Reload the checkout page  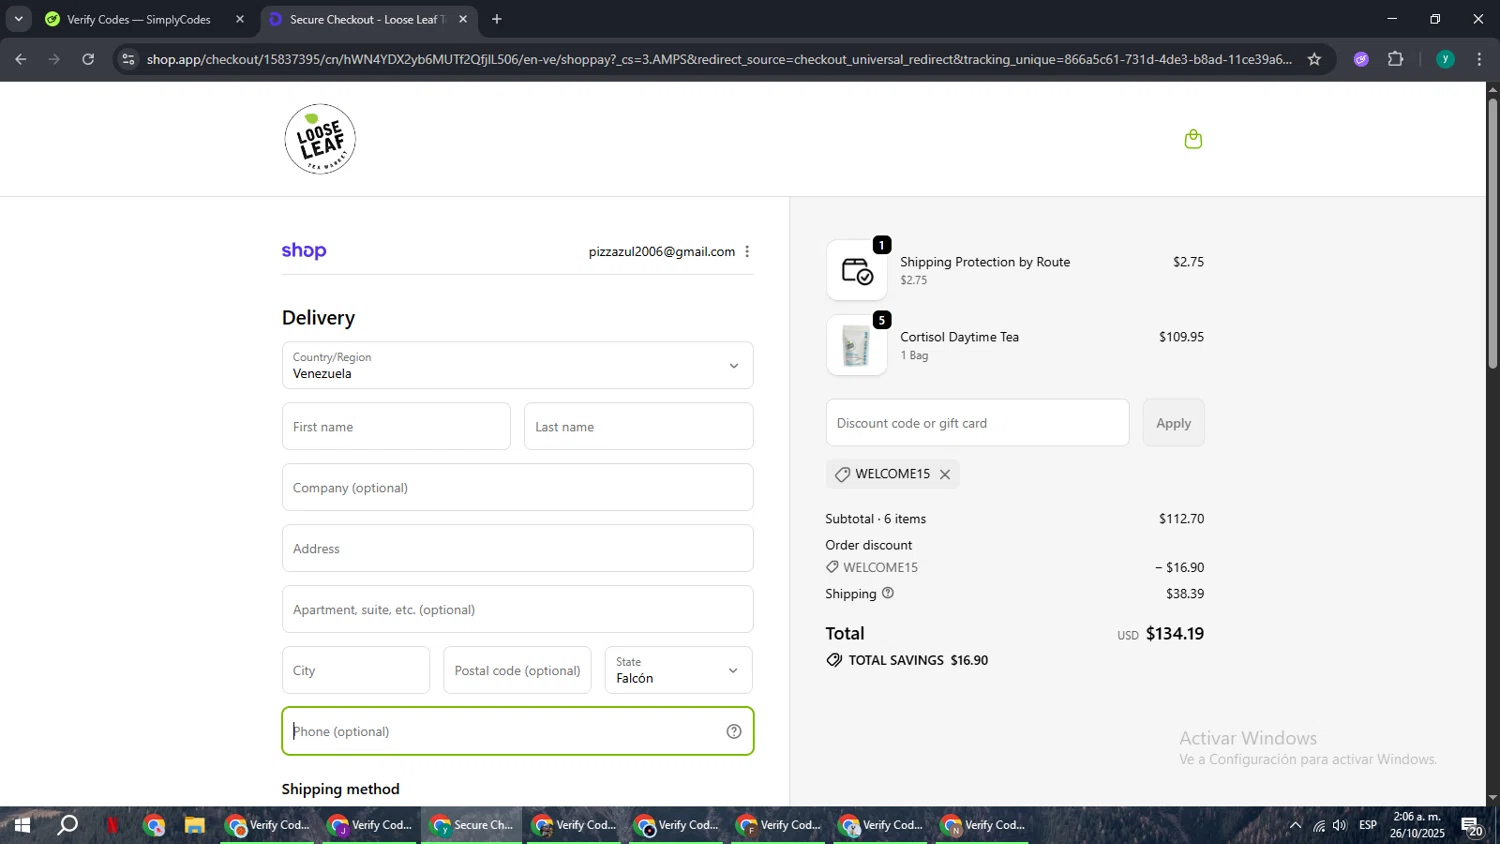(x=88, y=59)
